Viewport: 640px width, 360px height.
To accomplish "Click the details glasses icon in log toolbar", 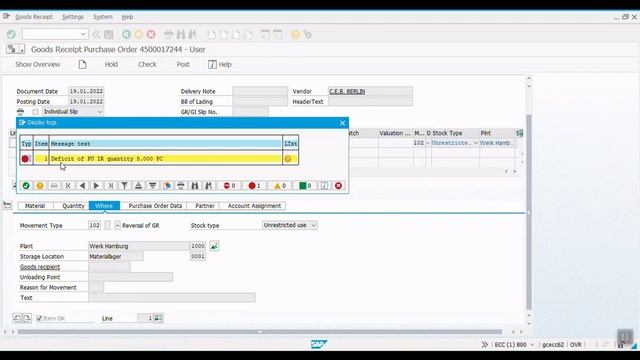I will [x=54, y=186].
